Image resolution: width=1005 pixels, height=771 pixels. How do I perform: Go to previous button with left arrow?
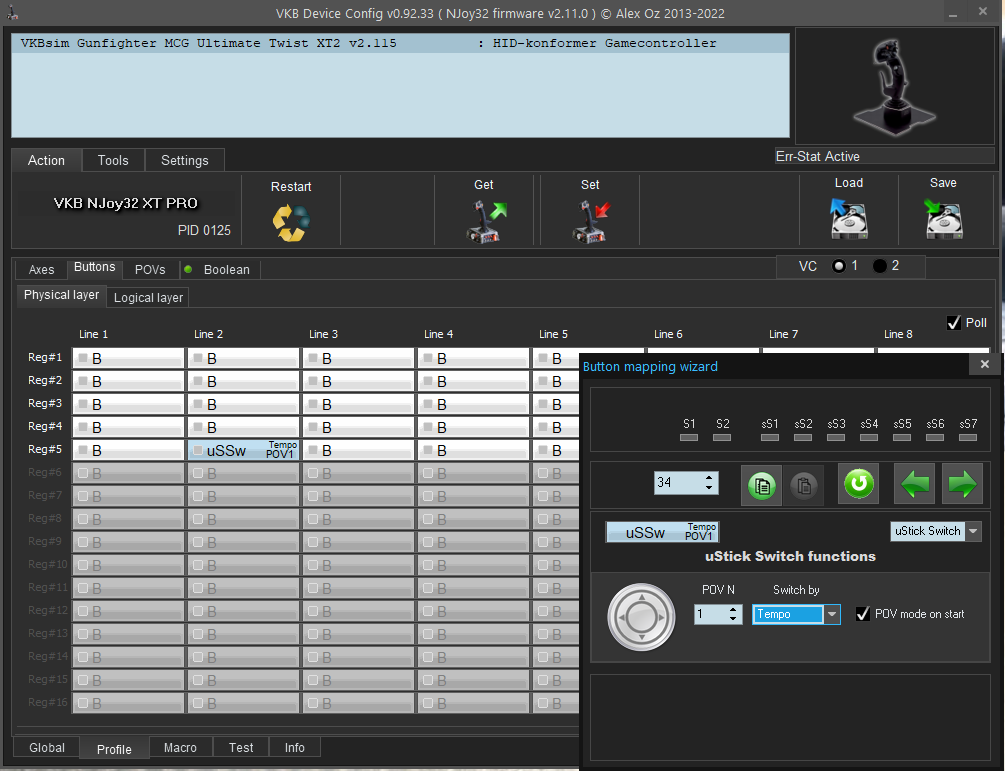click(x=914, y=485)
